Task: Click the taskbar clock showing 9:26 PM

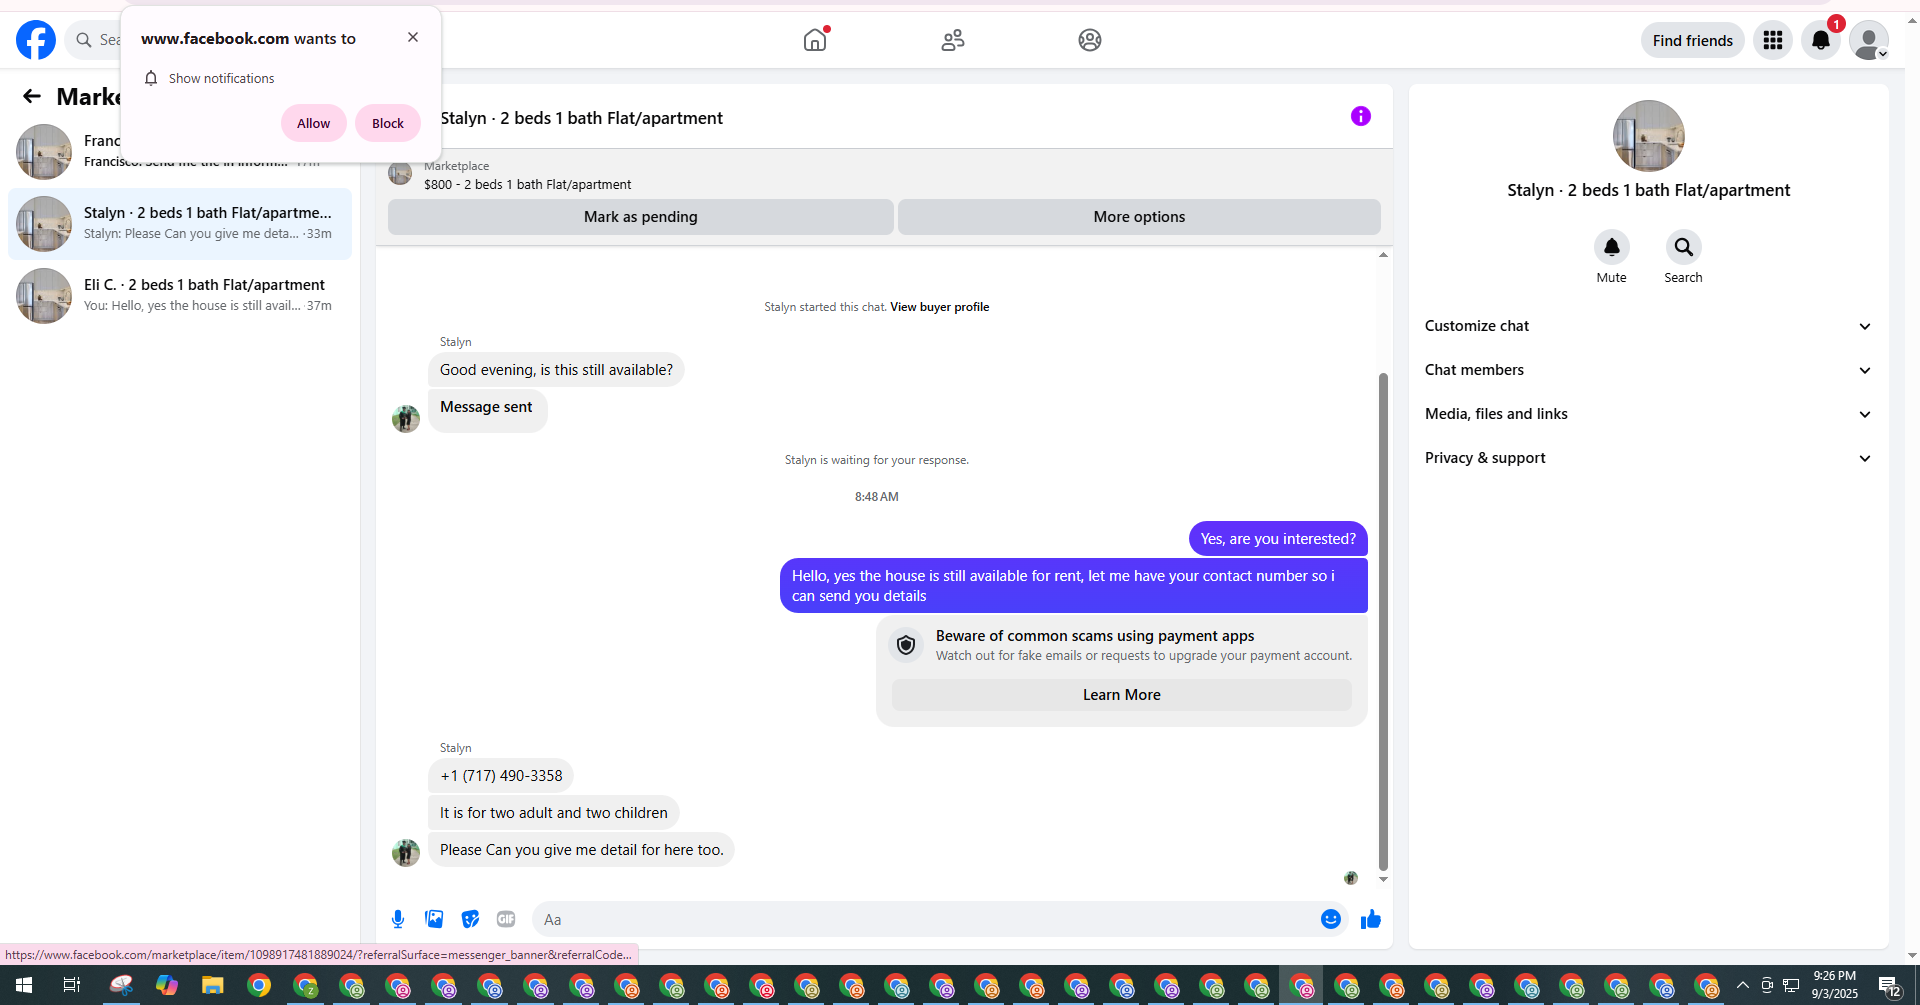Action: coord(1835,985)
